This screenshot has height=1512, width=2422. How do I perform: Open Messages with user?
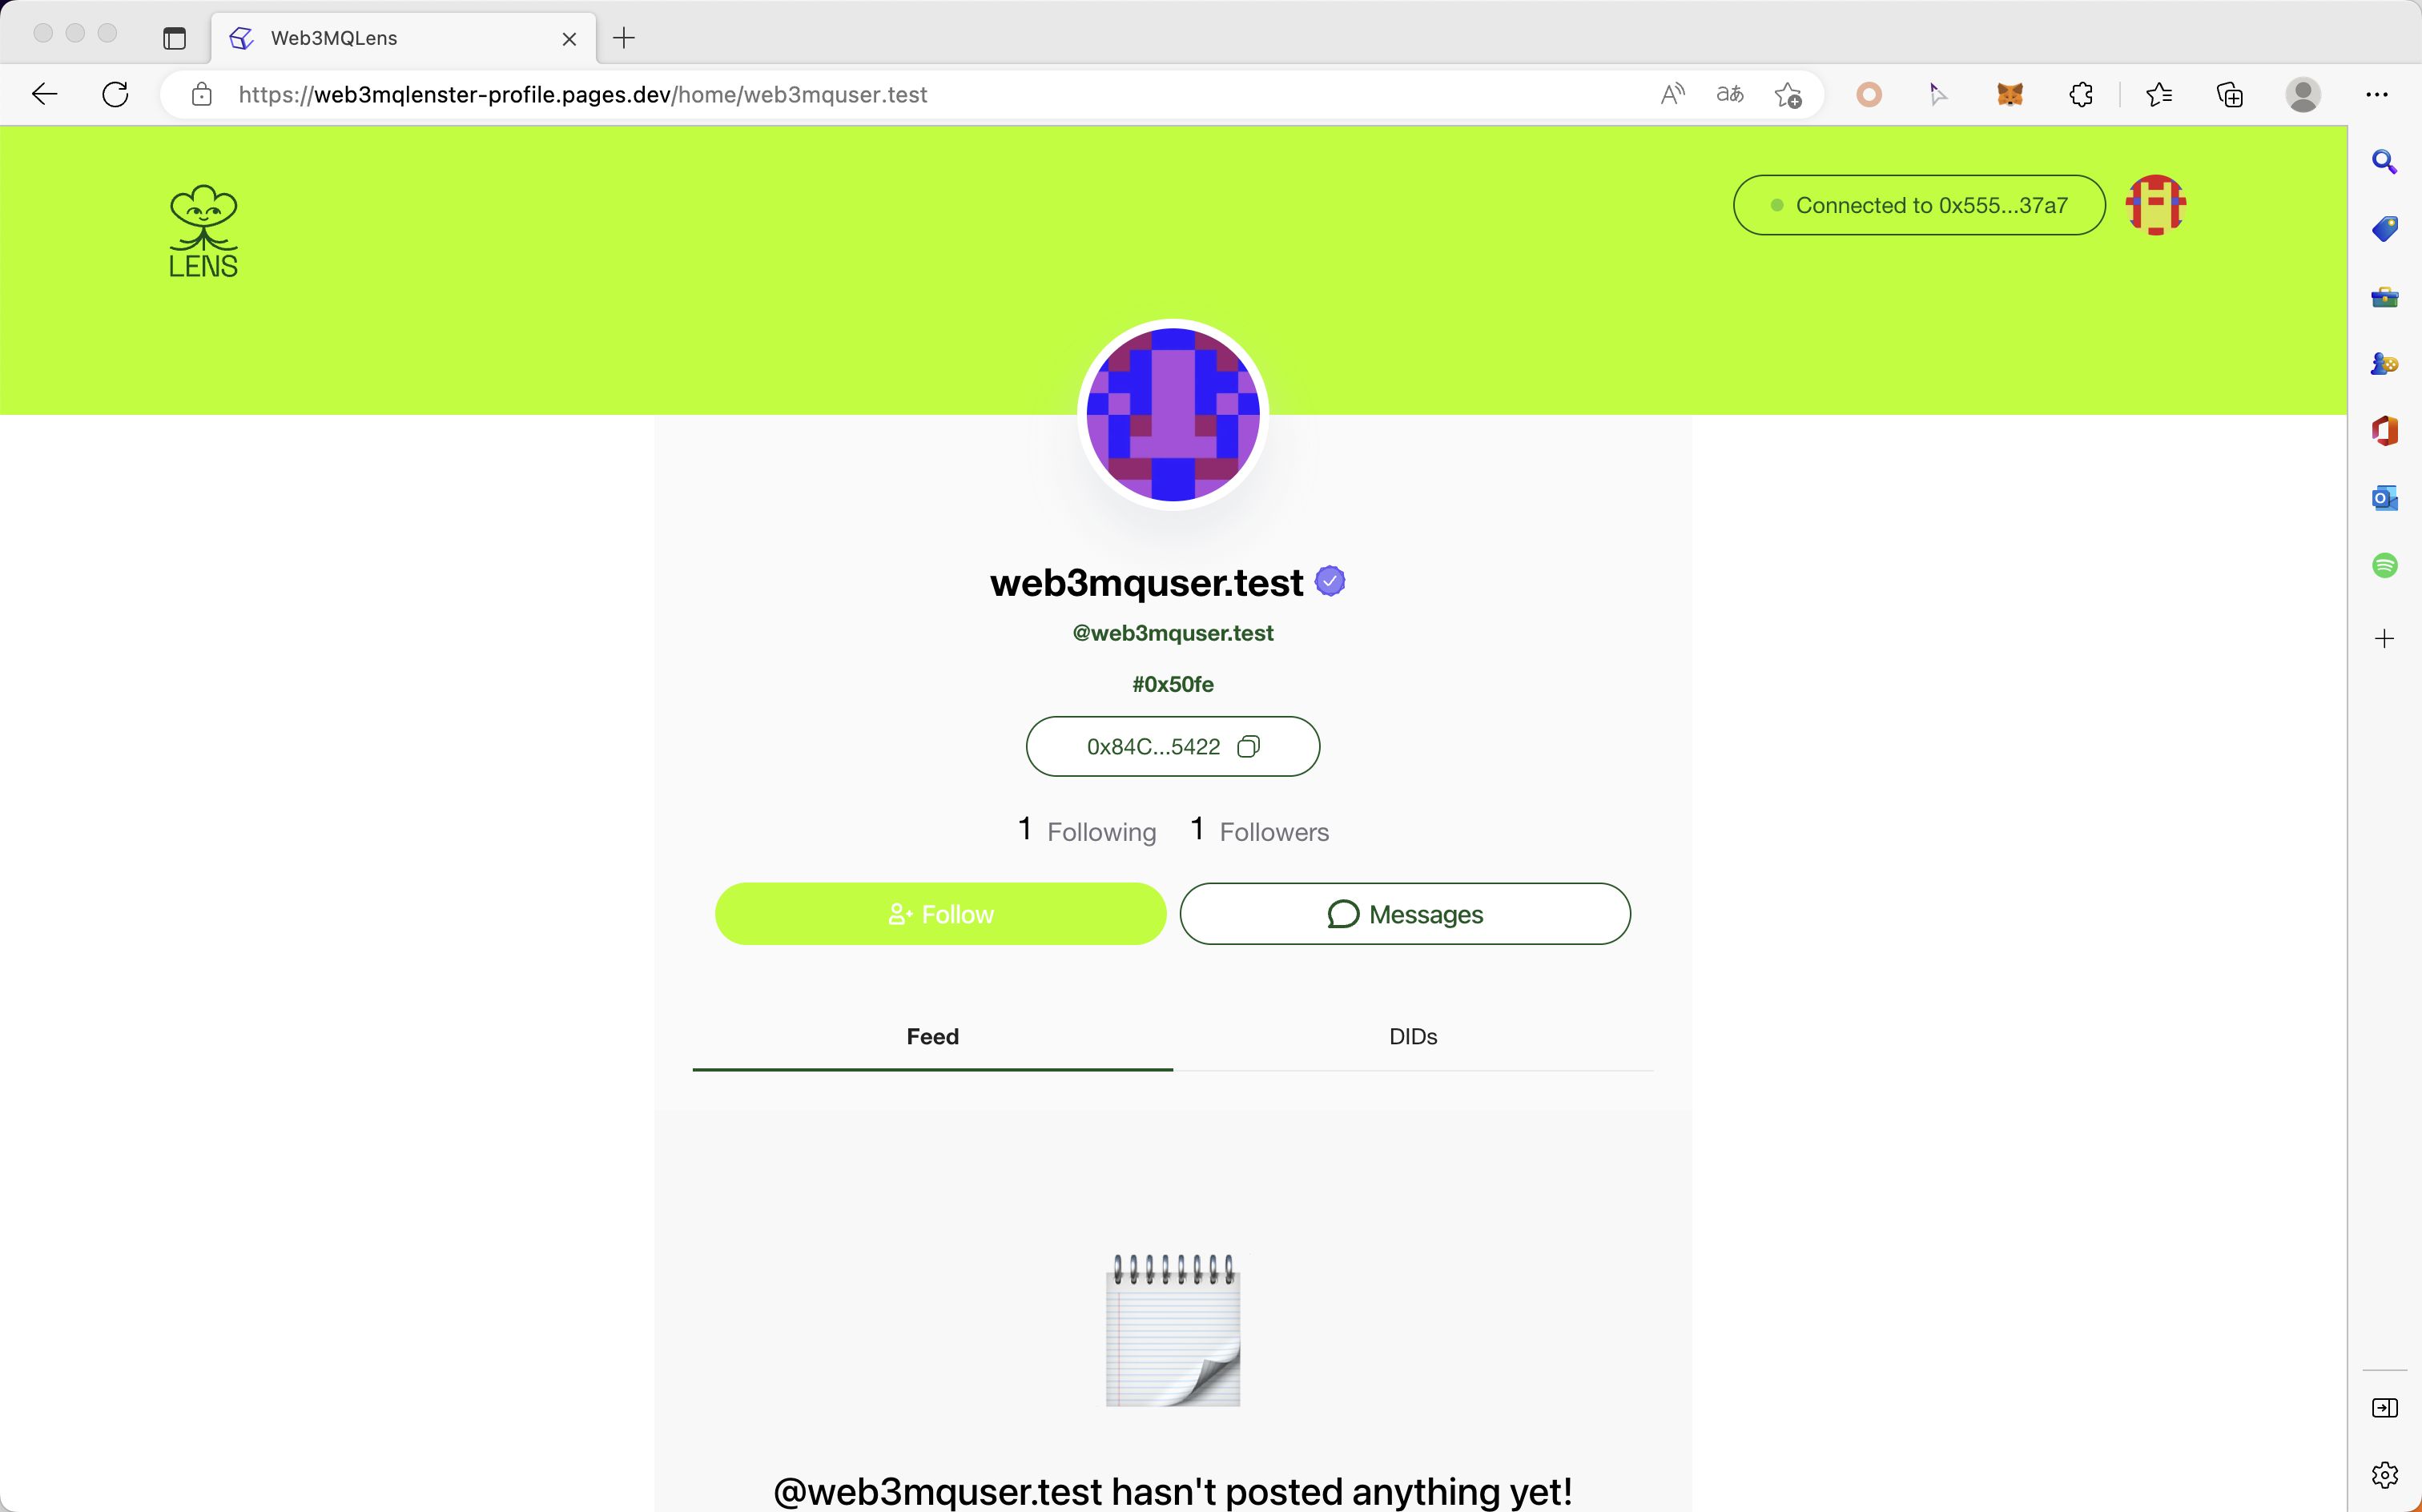(x=1405, y=913)
